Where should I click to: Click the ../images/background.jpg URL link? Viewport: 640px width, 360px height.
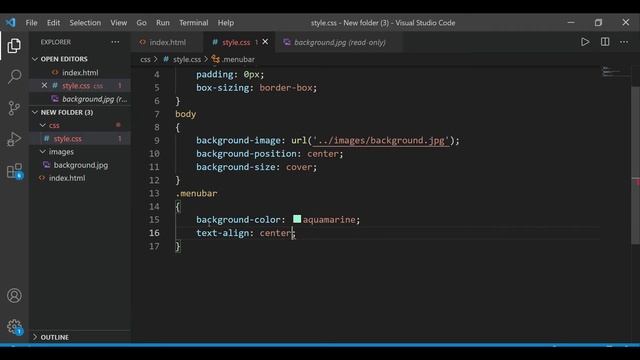[380, 140]
